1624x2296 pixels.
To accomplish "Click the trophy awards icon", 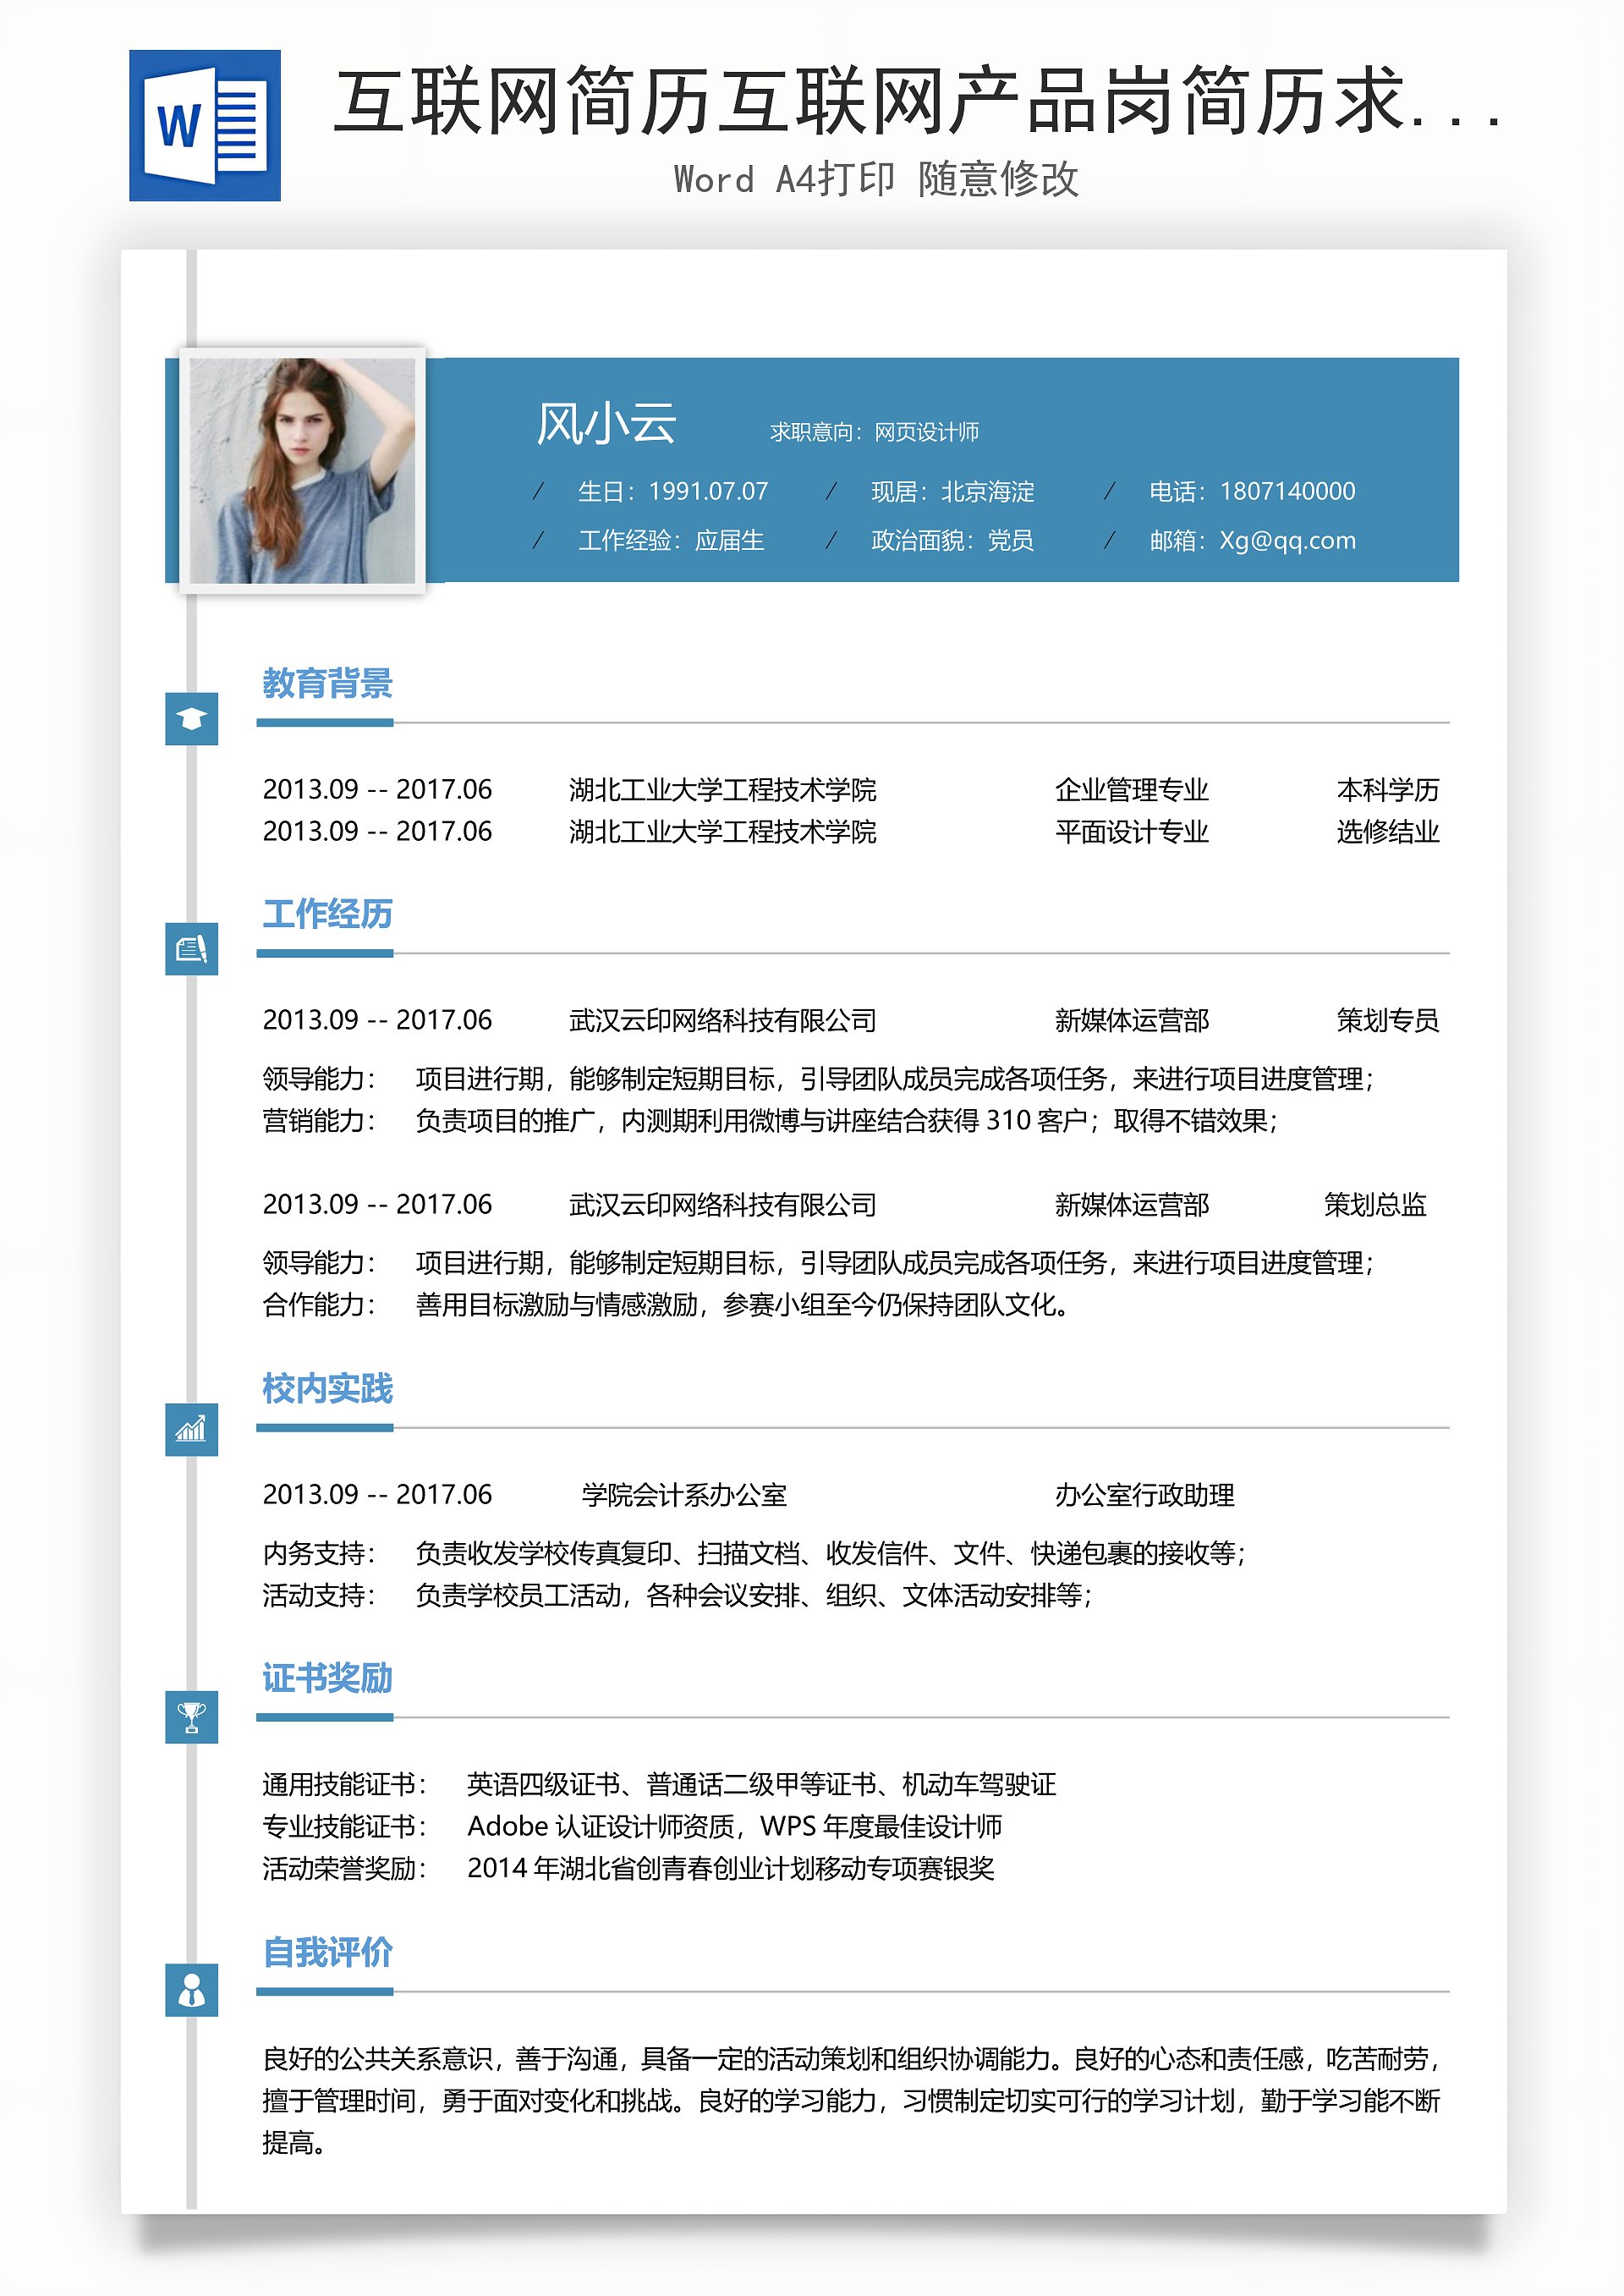I will coord(191,1717).
